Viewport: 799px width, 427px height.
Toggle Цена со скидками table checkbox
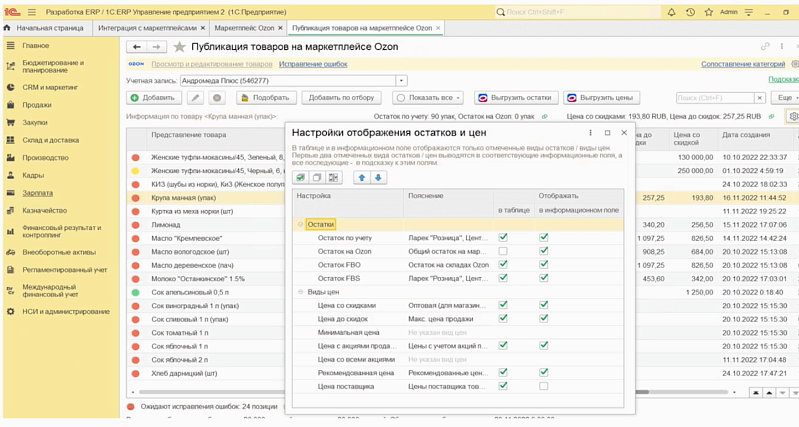click(x=503, y=305)
